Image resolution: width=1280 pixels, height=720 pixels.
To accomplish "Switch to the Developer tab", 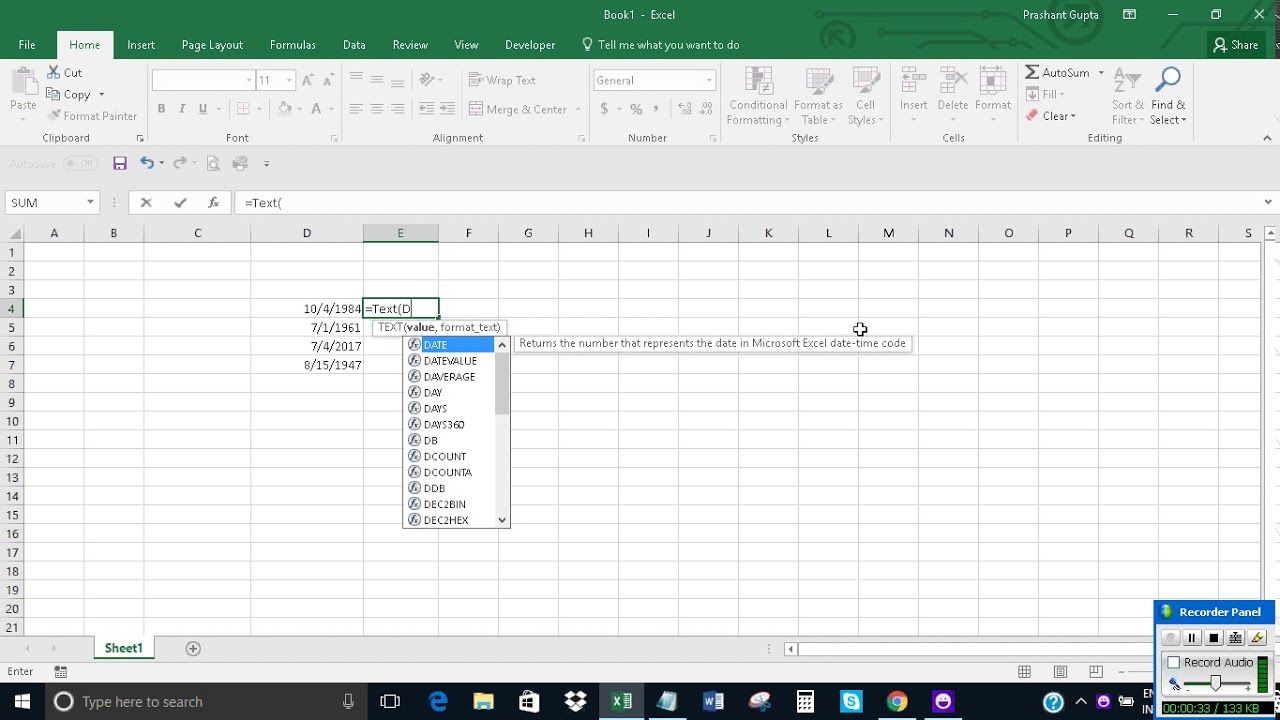I will (530, 44).
